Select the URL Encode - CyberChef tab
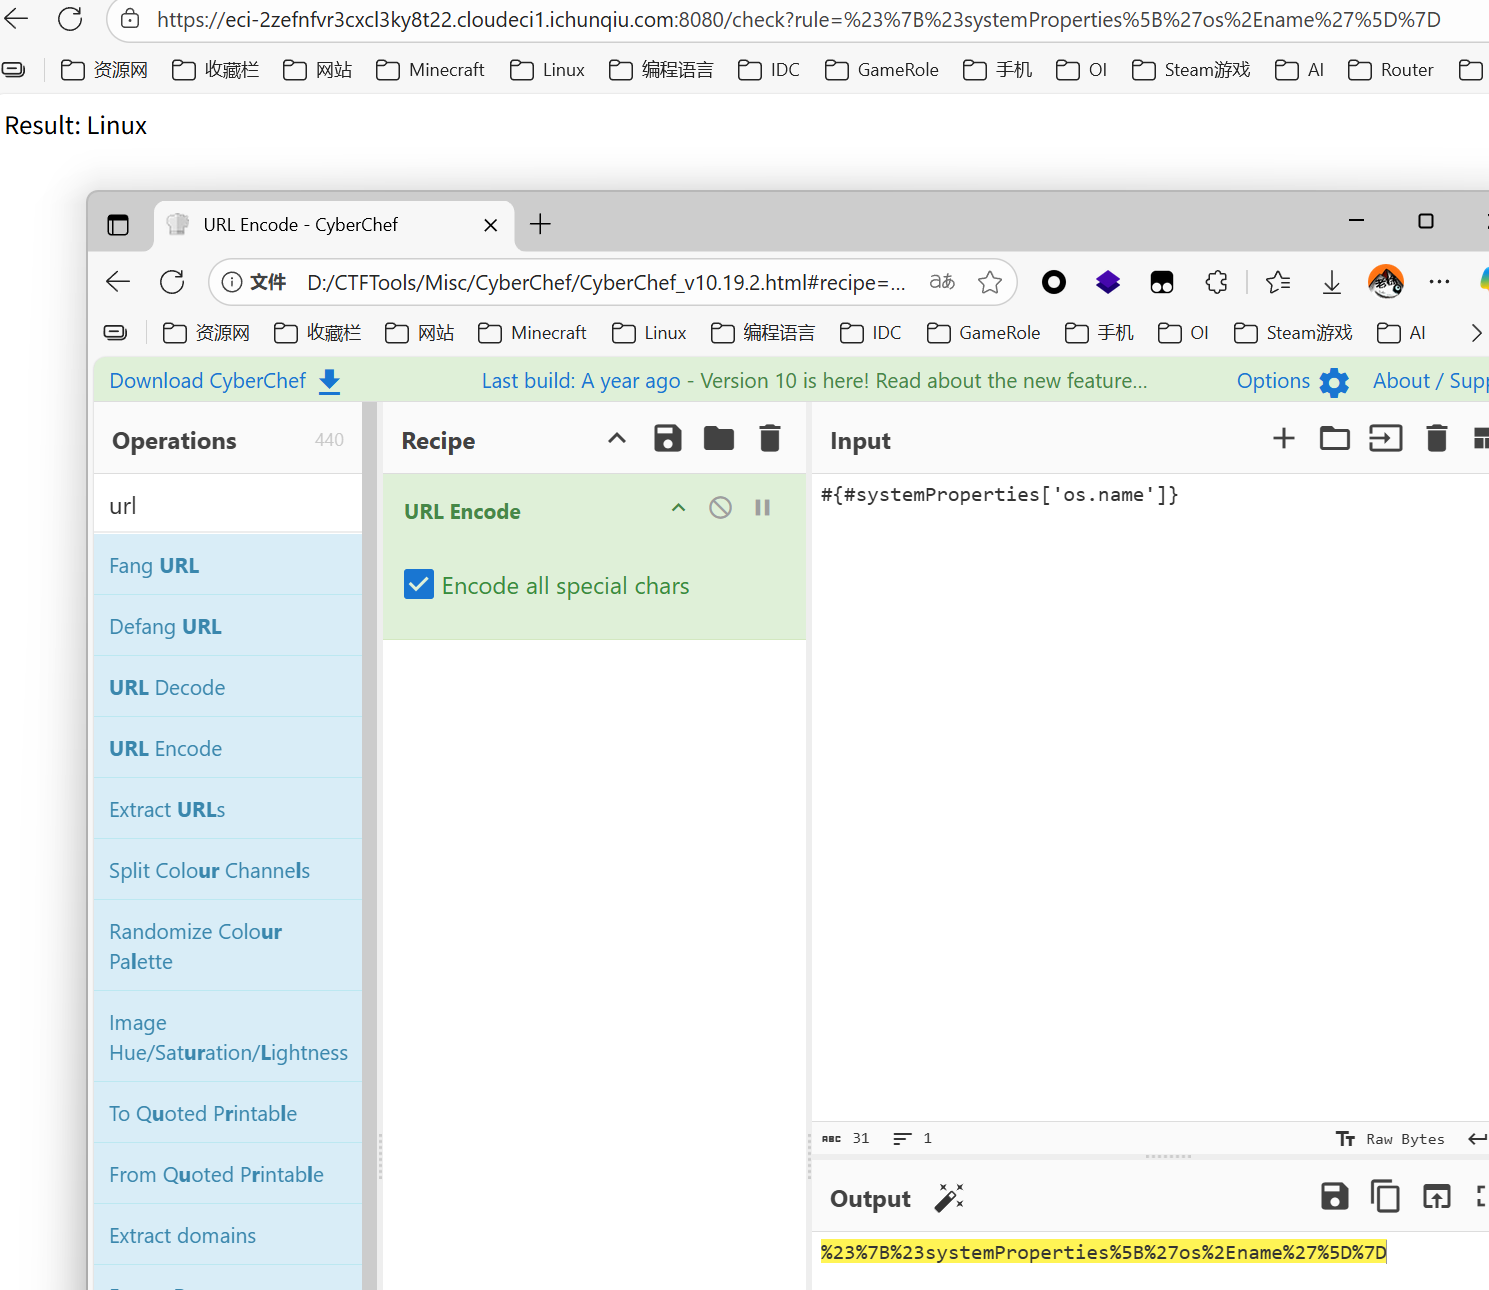The width and height of the screenshot is (1489, 1290). [x=300, y=225]
